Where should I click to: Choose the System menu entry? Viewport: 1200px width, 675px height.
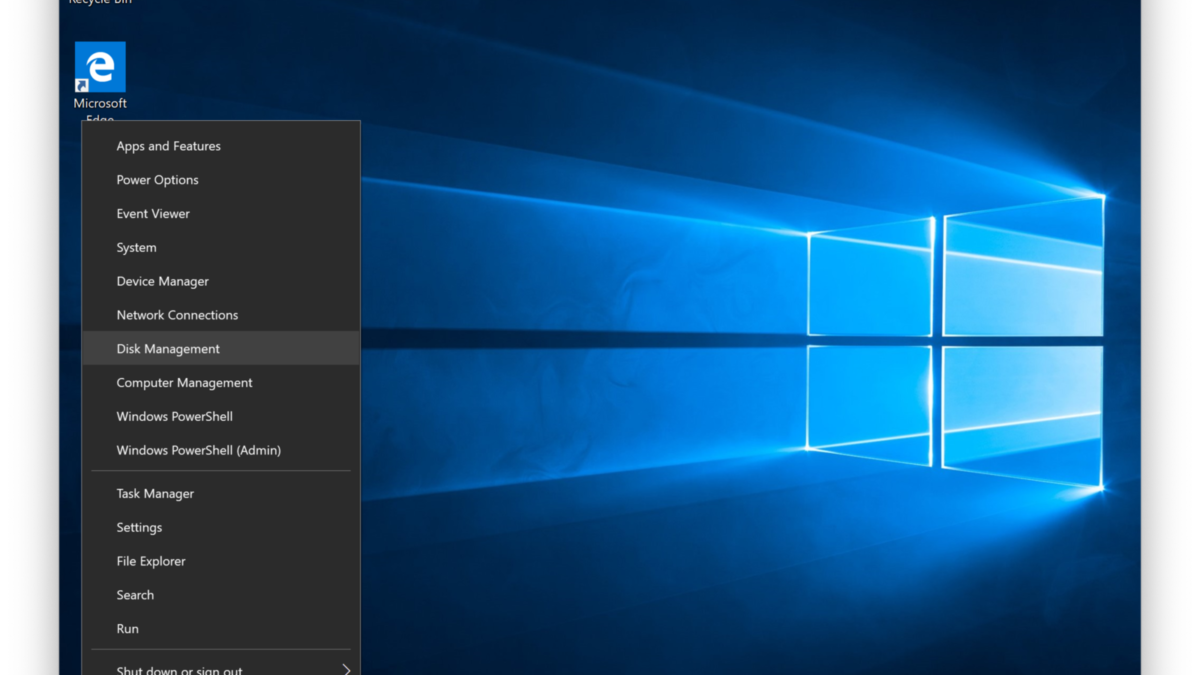tap(136, 248)
